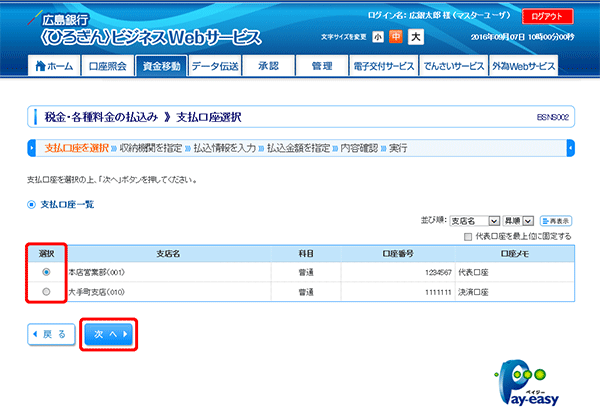Click the BSNS002 screen code
The height and width of the screenshot is (419, 600).
pos(553,117)
